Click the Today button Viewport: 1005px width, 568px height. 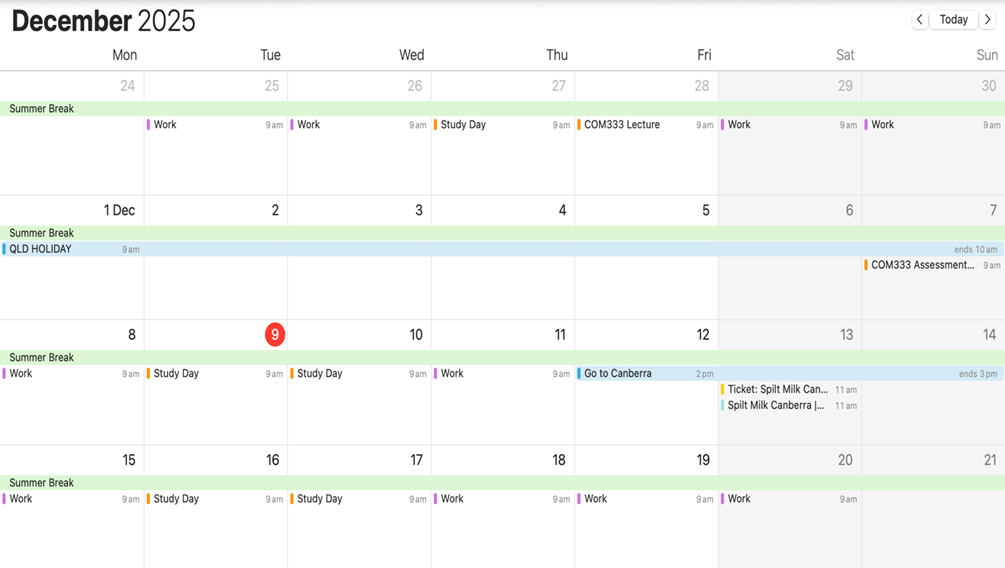click(x=954, y=20)
